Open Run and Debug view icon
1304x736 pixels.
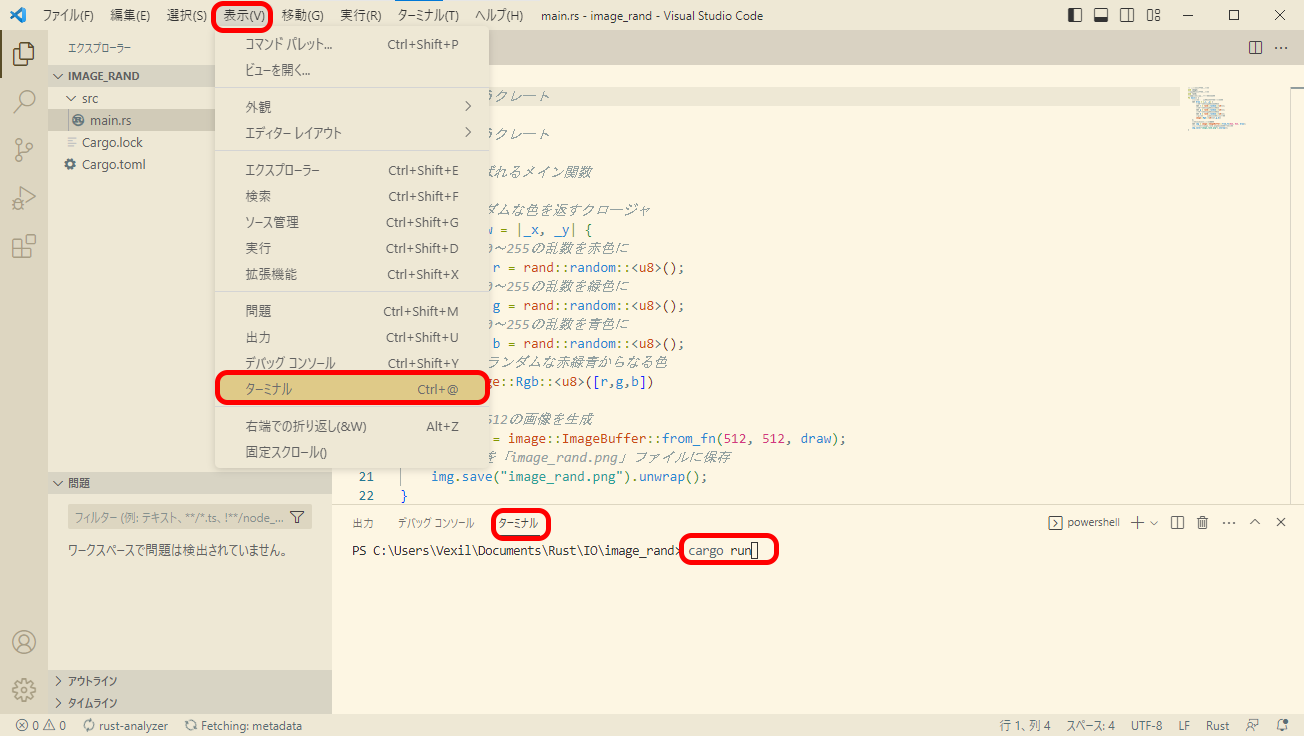24,198
